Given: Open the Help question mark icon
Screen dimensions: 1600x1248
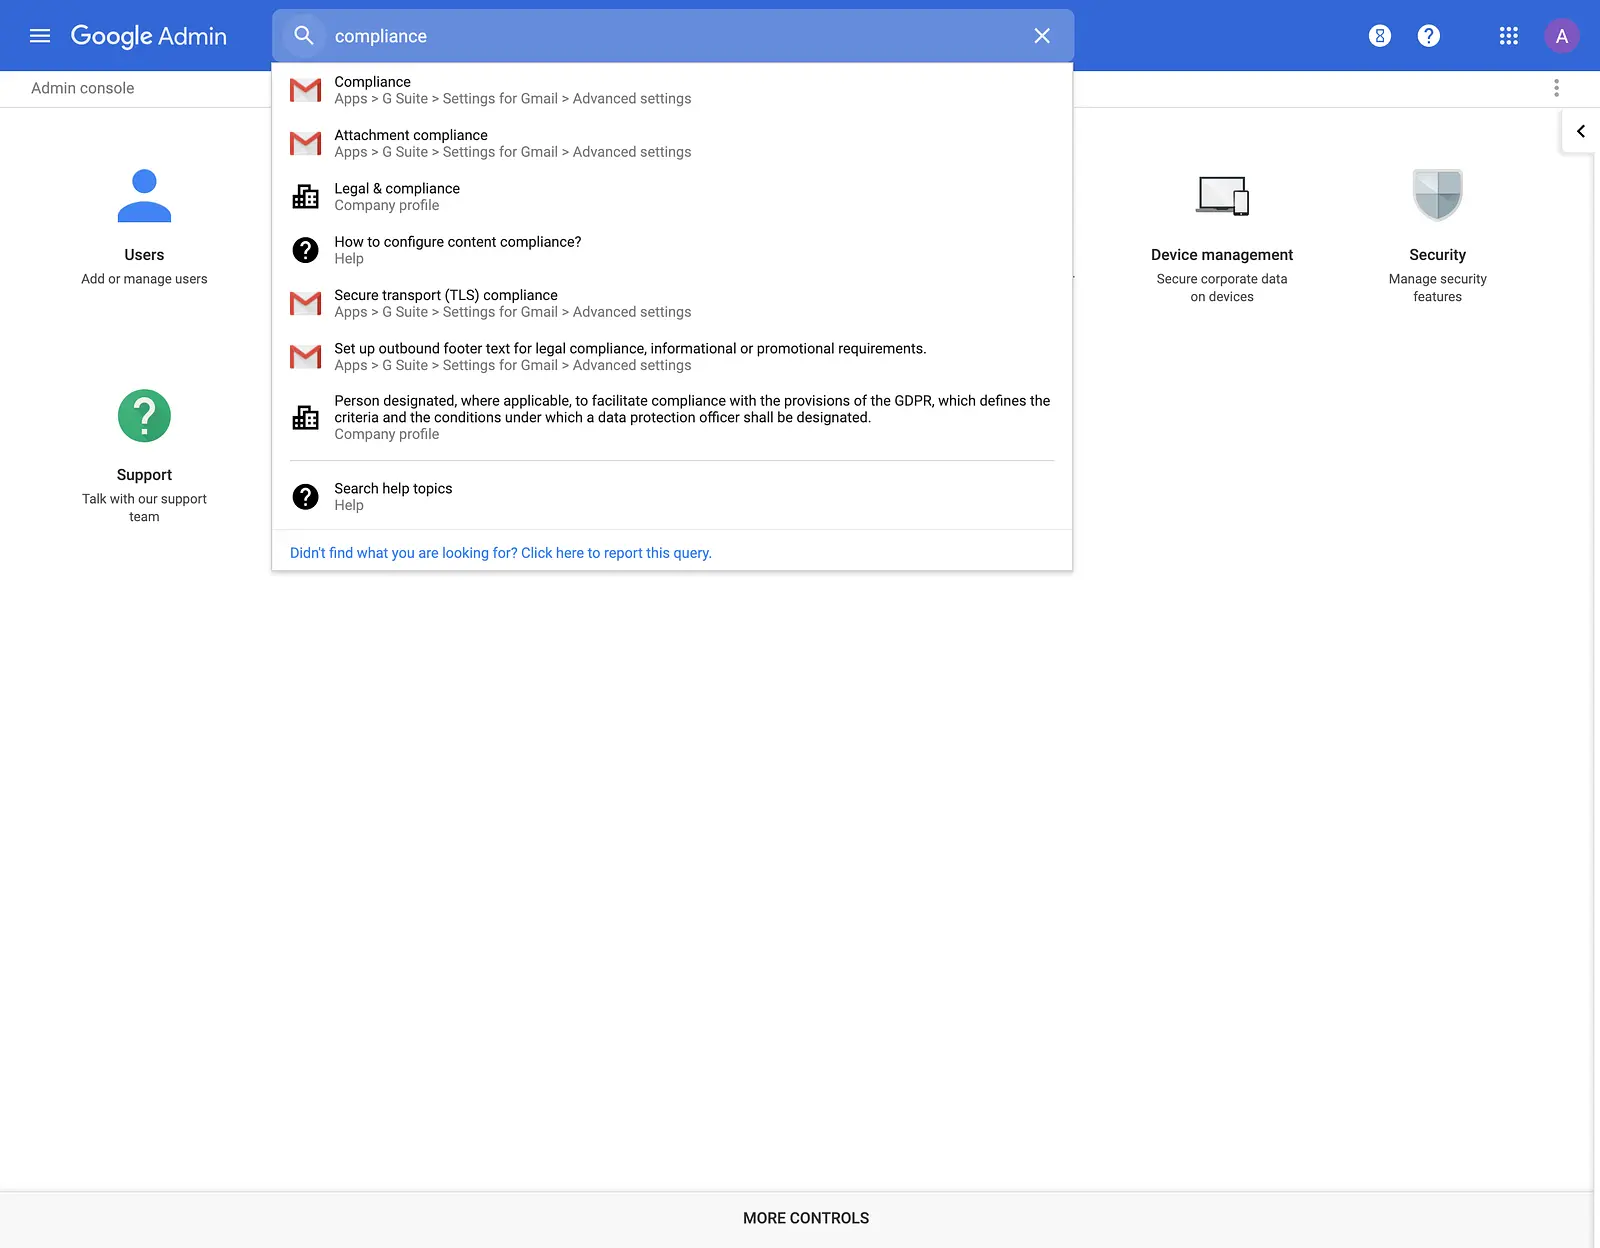Looking at the screenshot, I should click(1429, 36).
